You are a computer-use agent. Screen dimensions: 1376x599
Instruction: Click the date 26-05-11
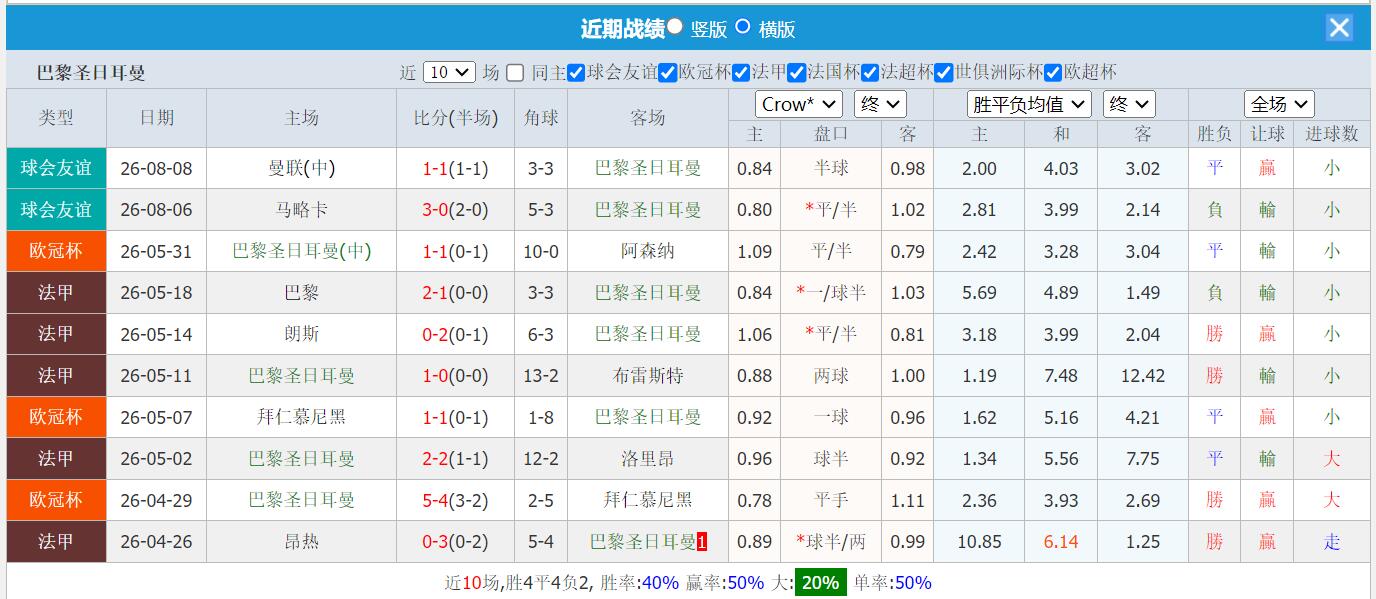pyautogui.click(x=156, y=376)
